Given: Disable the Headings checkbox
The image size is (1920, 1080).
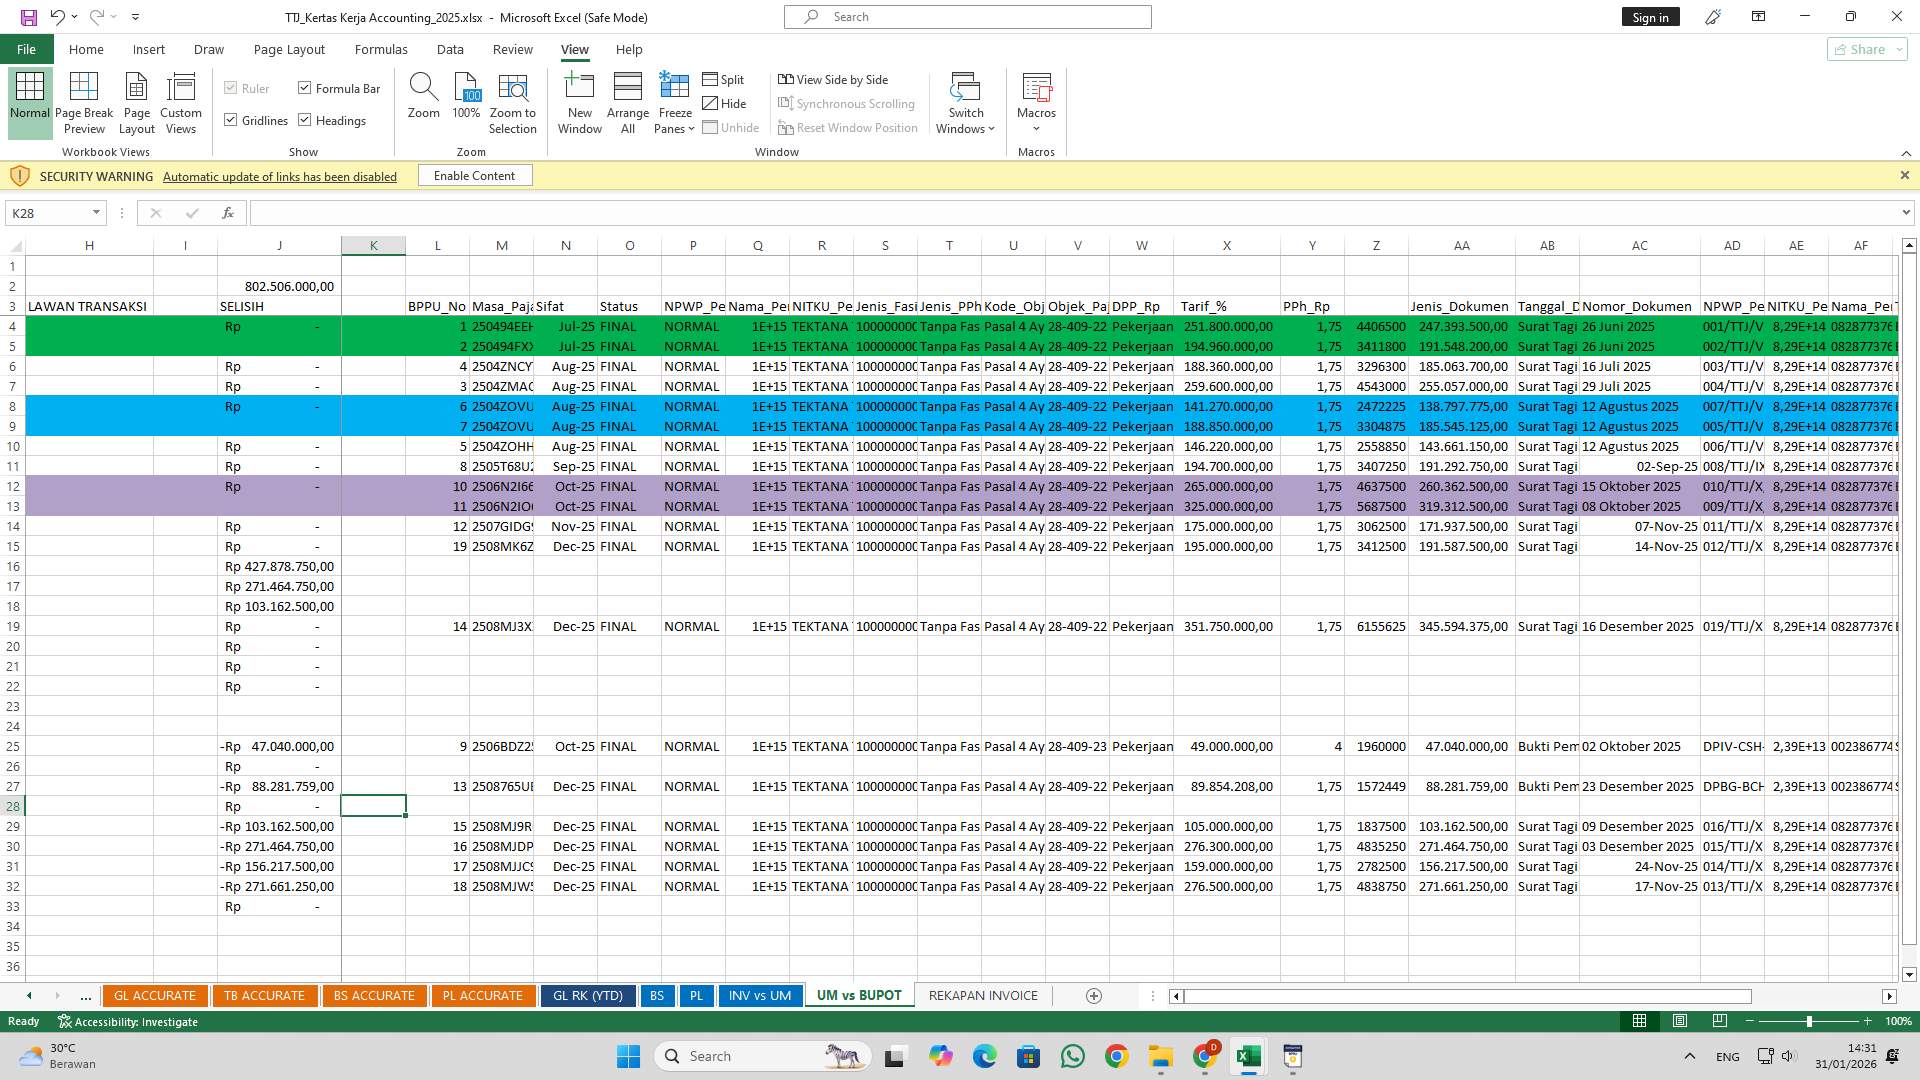Looking at the screenshot, I should (x=305, y=120).
